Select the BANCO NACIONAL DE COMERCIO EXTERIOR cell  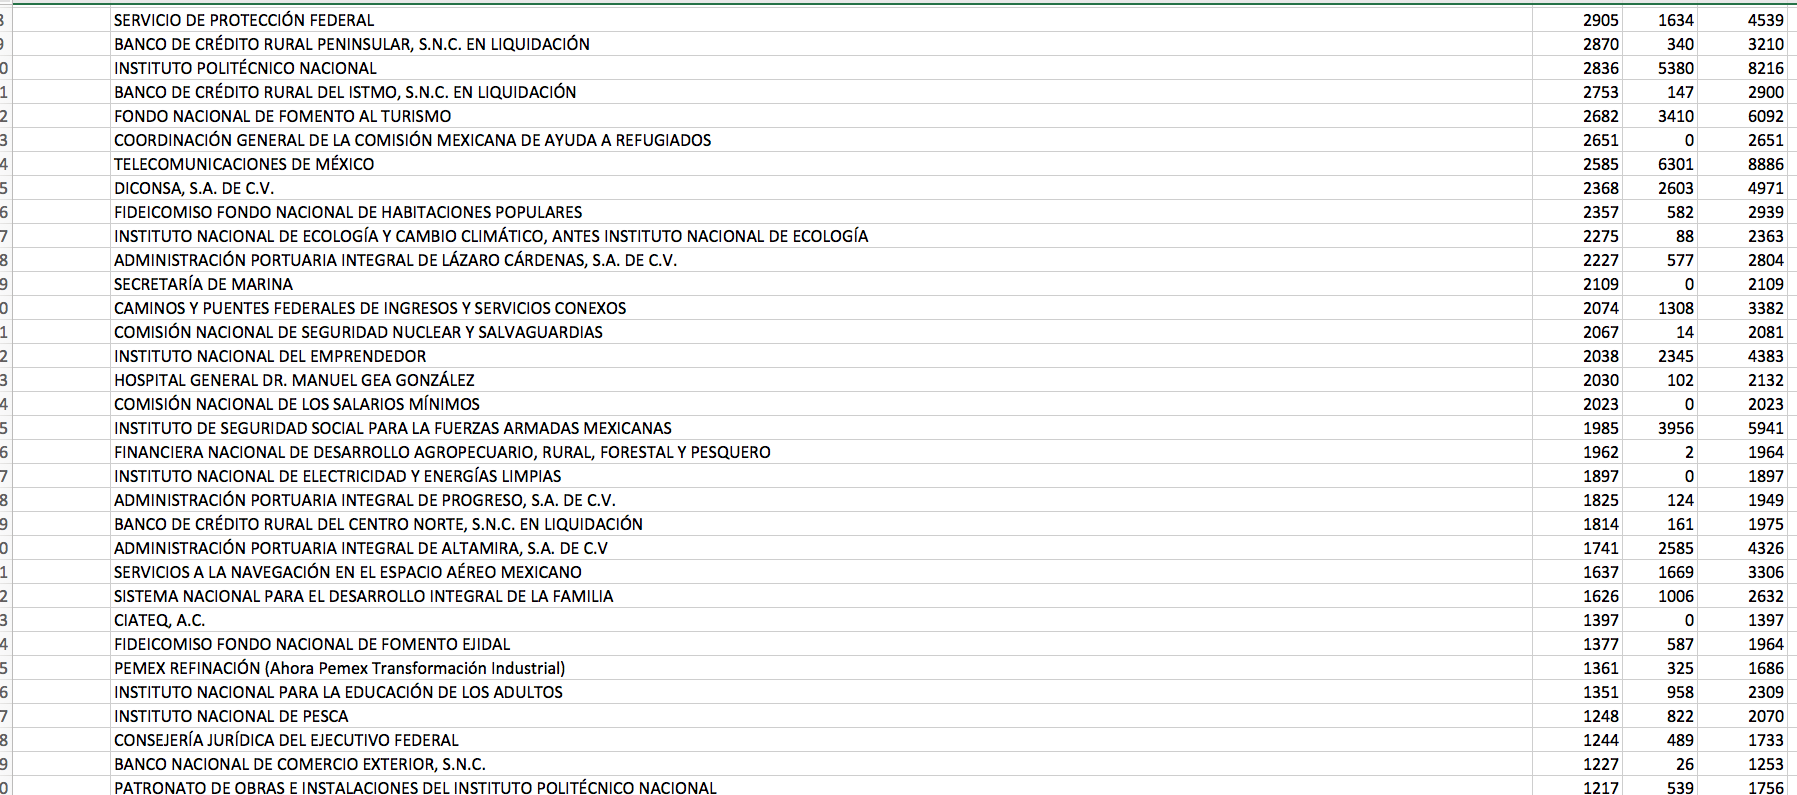click(x=299, y=764)
